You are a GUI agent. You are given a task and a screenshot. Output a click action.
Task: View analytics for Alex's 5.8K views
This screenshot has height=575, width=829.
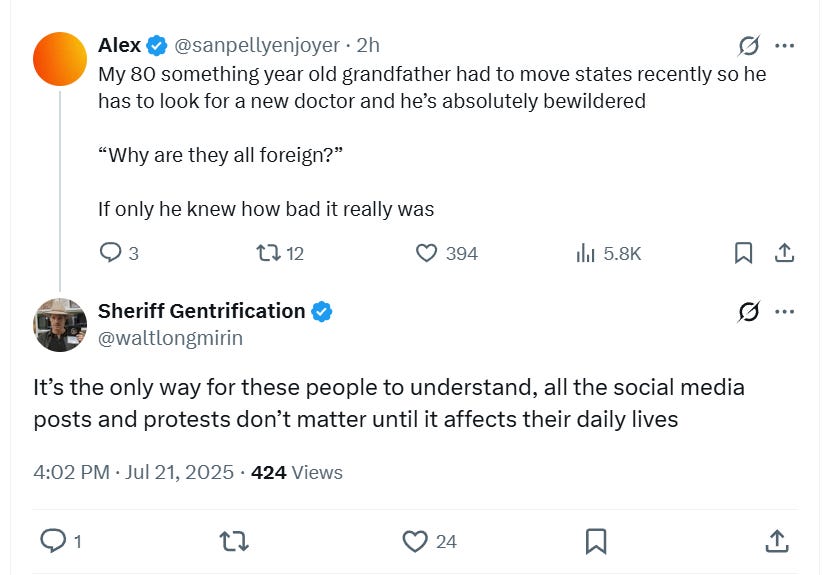pyautogui.click(x=586, y=254)
